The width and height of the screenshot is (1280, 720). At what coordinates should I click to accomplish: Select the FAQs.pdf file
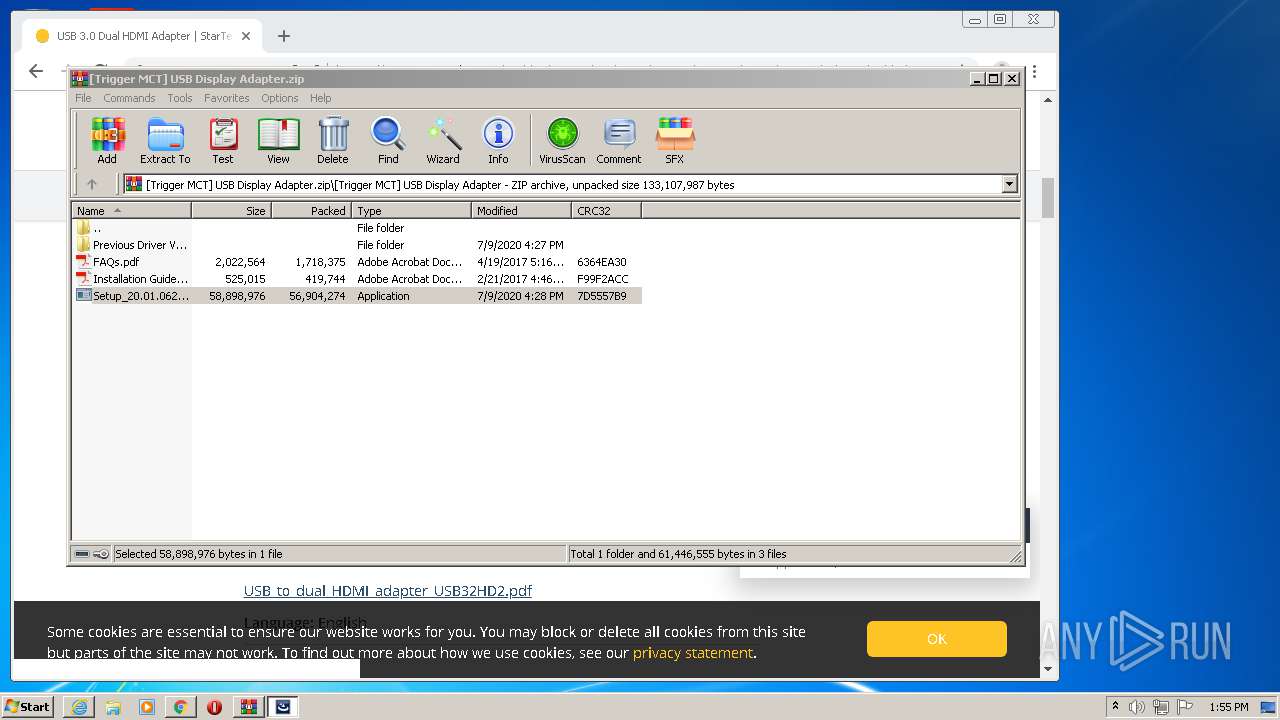357,262
